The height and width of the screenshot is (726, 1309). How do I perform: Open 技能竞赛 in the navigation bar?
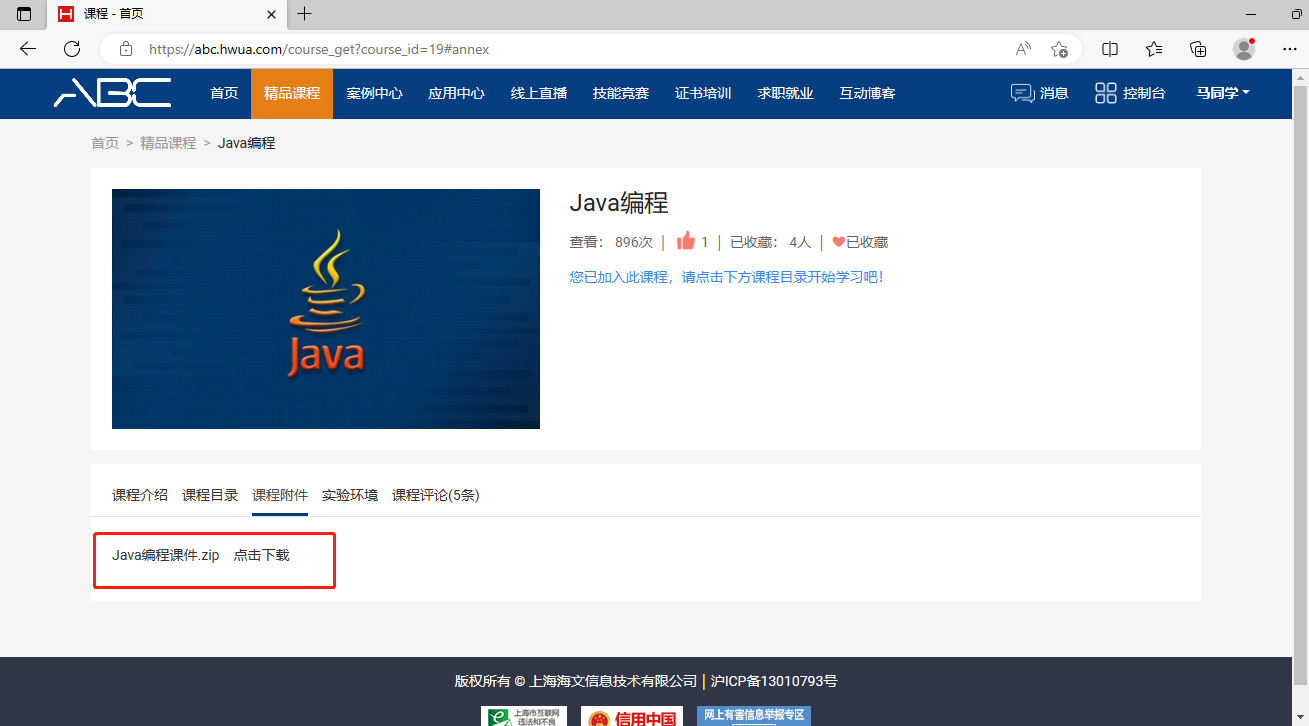coord(621,93)
